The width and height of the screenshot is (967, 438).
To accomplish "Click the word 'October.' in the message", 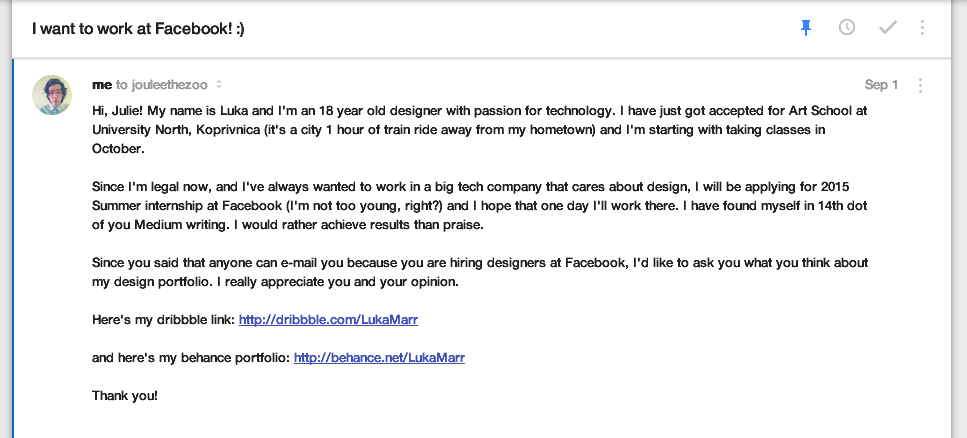I will tap(118, 149).
